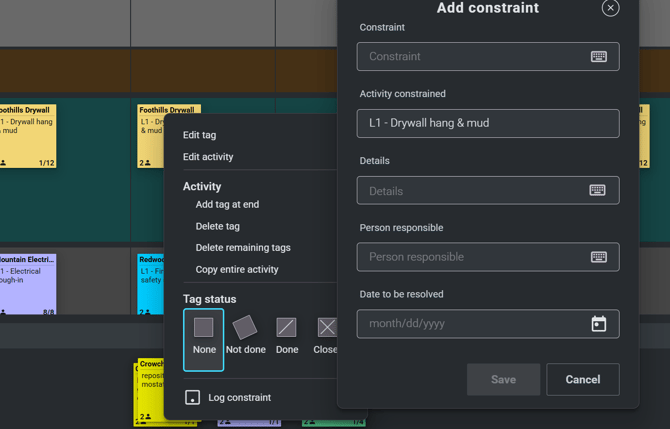Open keyboard for Person responsible field

pyautogui.click(x=599, y=257)
